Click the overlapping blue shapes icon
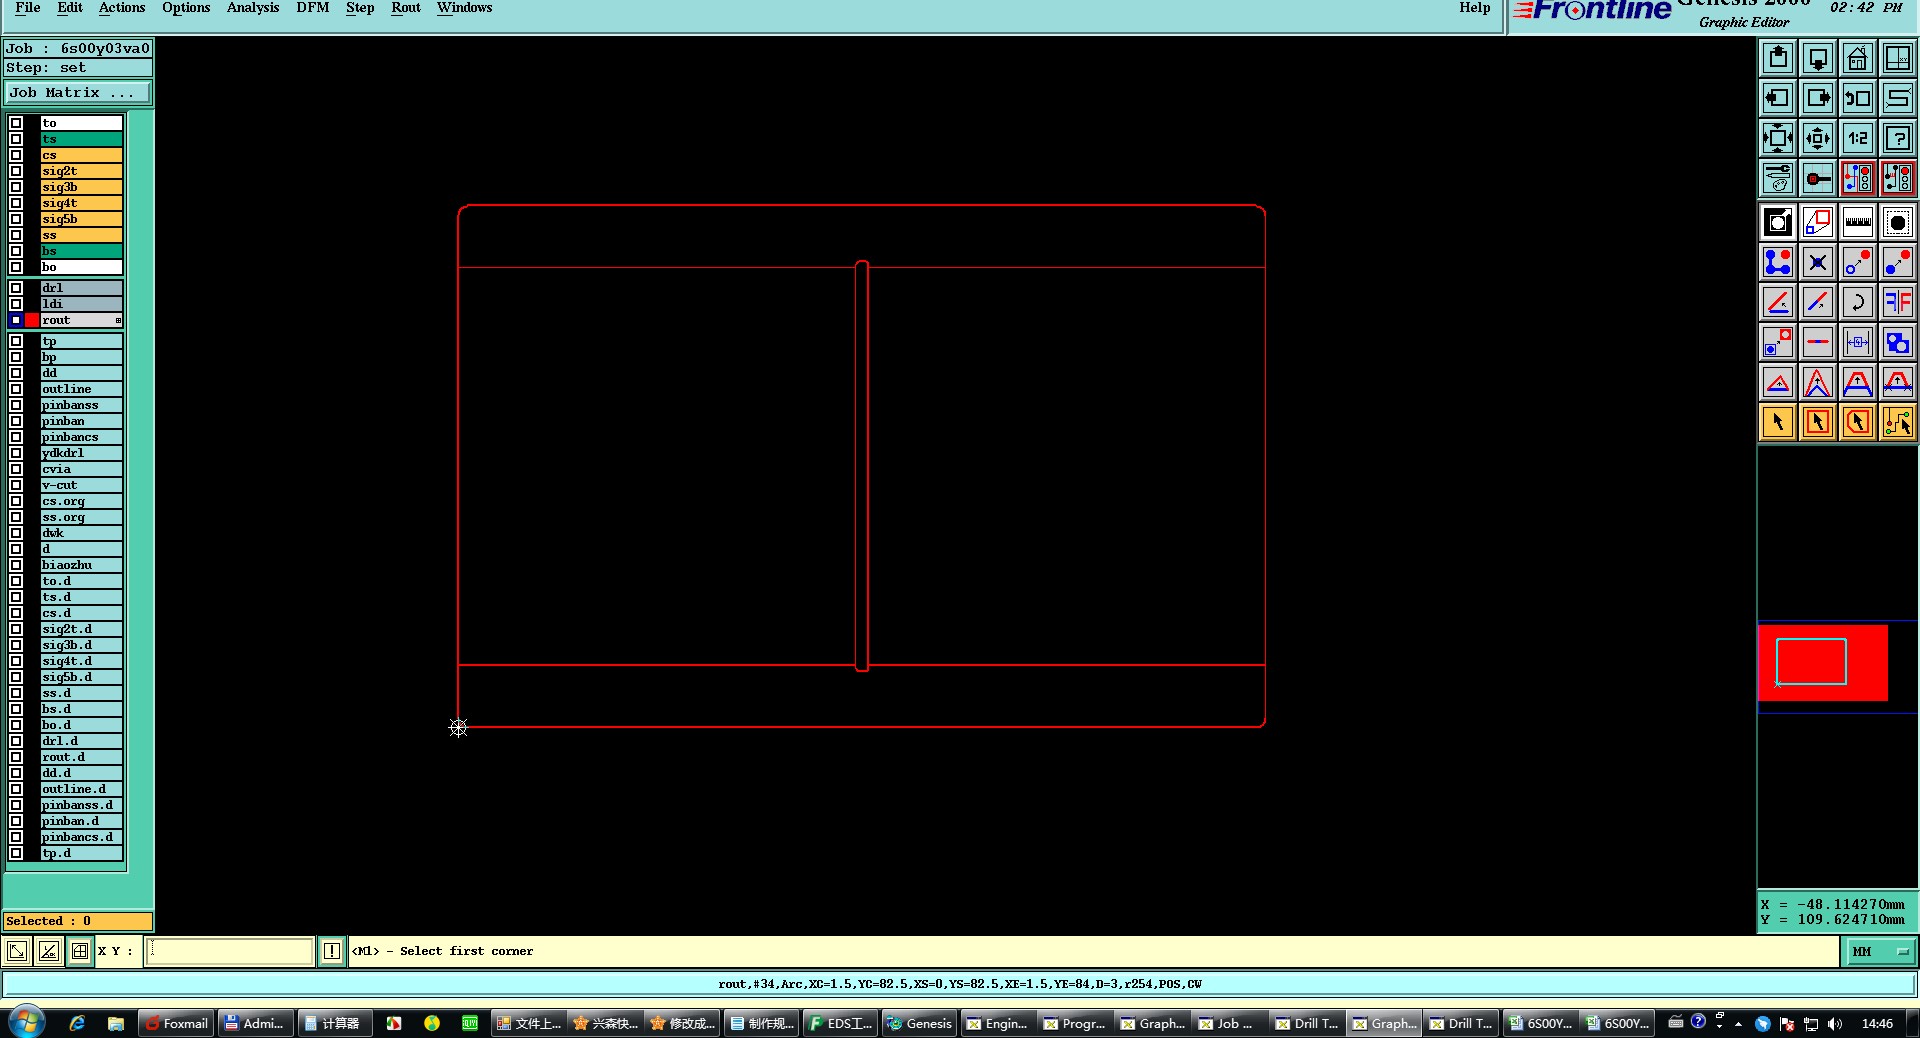Screen dimensions: 1920x1038 pos(1898,342)
